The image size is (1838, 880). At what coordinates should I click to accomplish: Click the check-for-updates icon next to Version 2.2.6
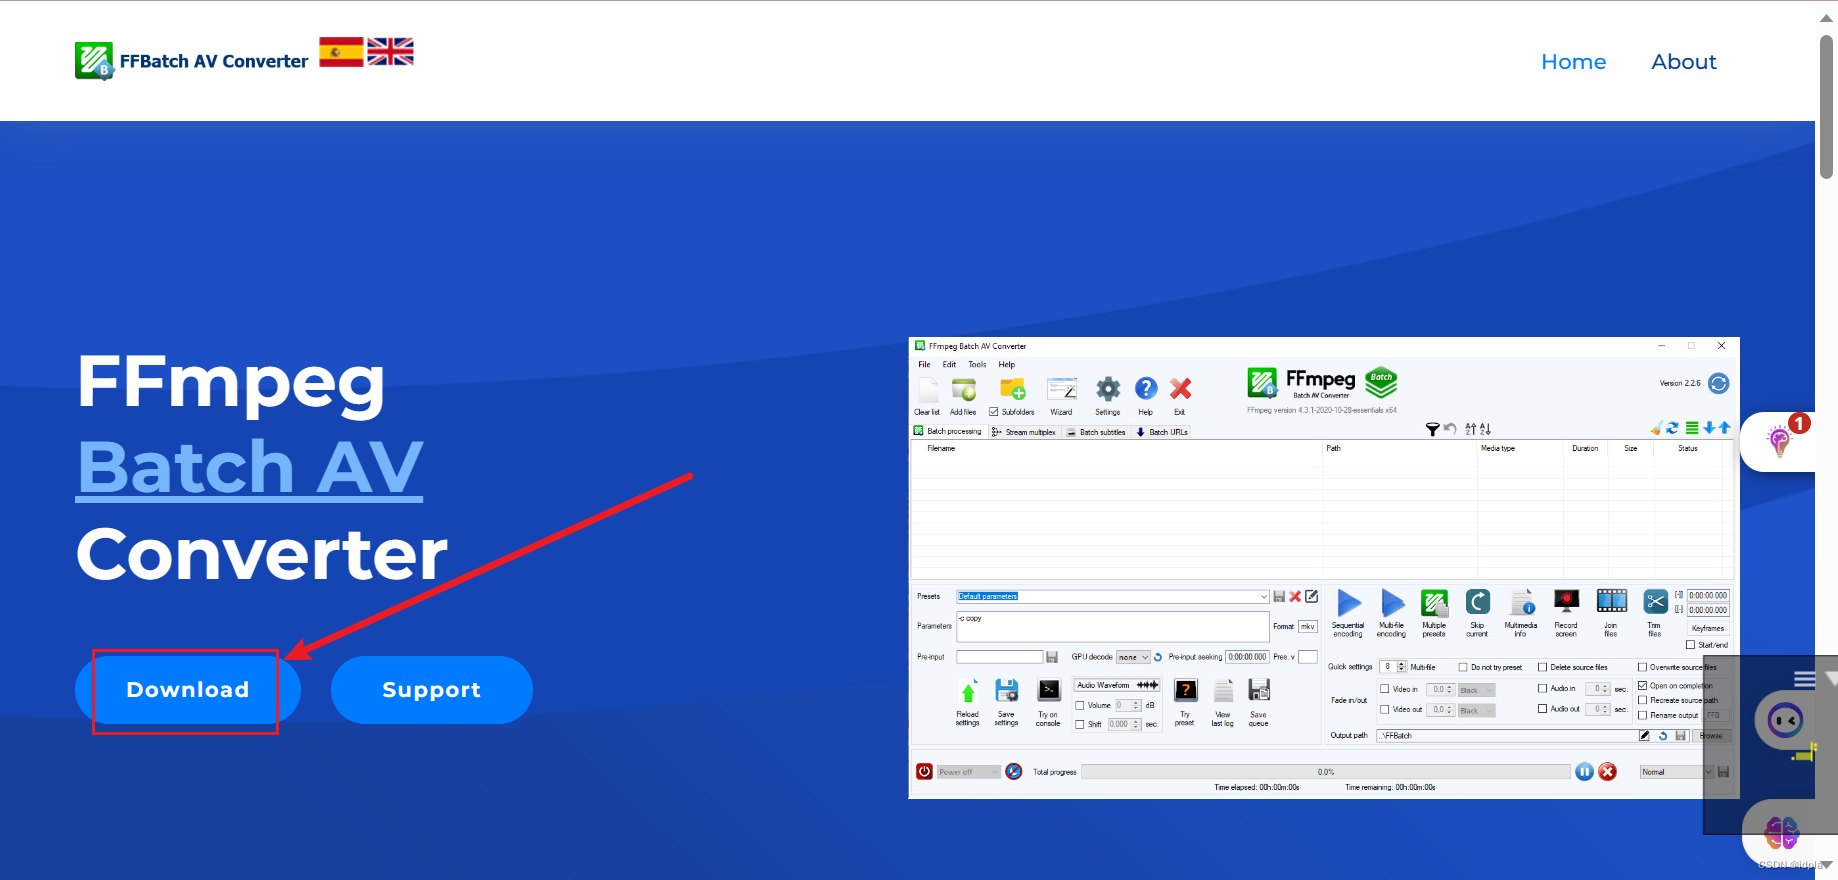point(1718,383)
